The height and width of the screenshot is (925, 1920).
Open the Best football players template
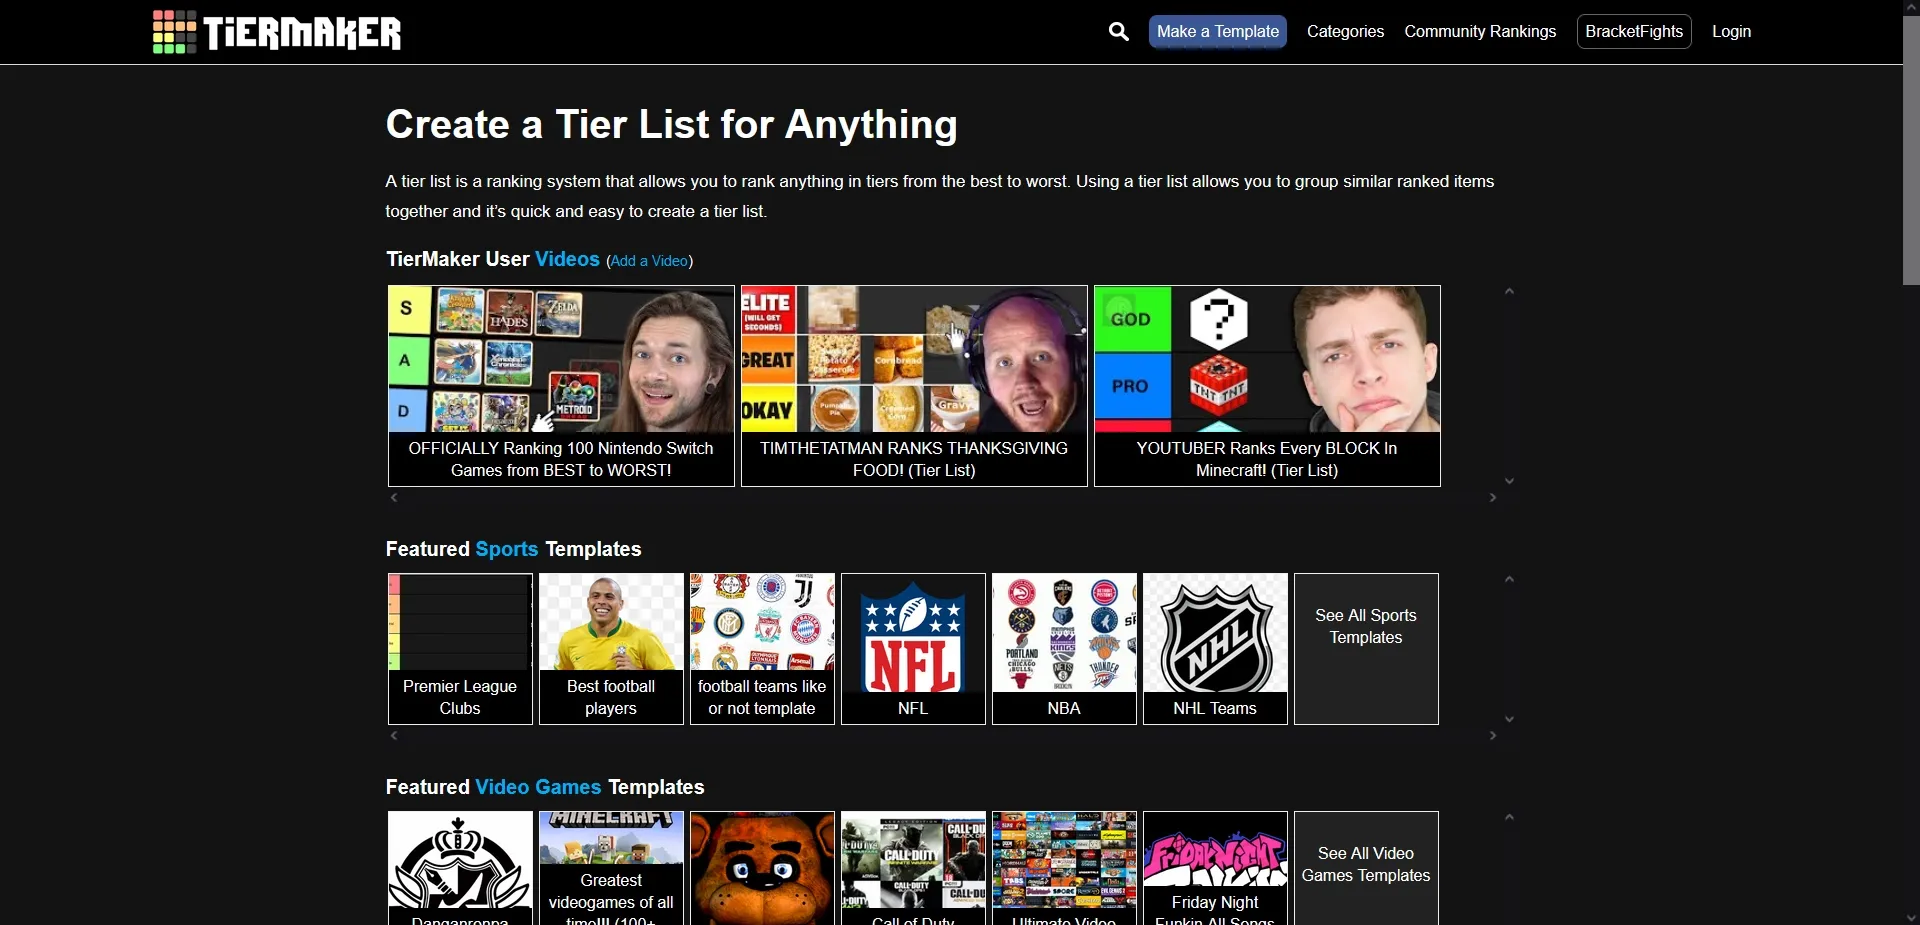click(611, 649)
